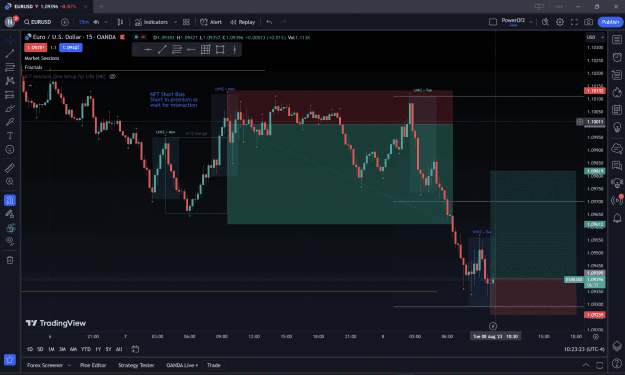Open the USD currency dropdown on price axis
This screenshot has width=625, height=375.
point(595,37)
